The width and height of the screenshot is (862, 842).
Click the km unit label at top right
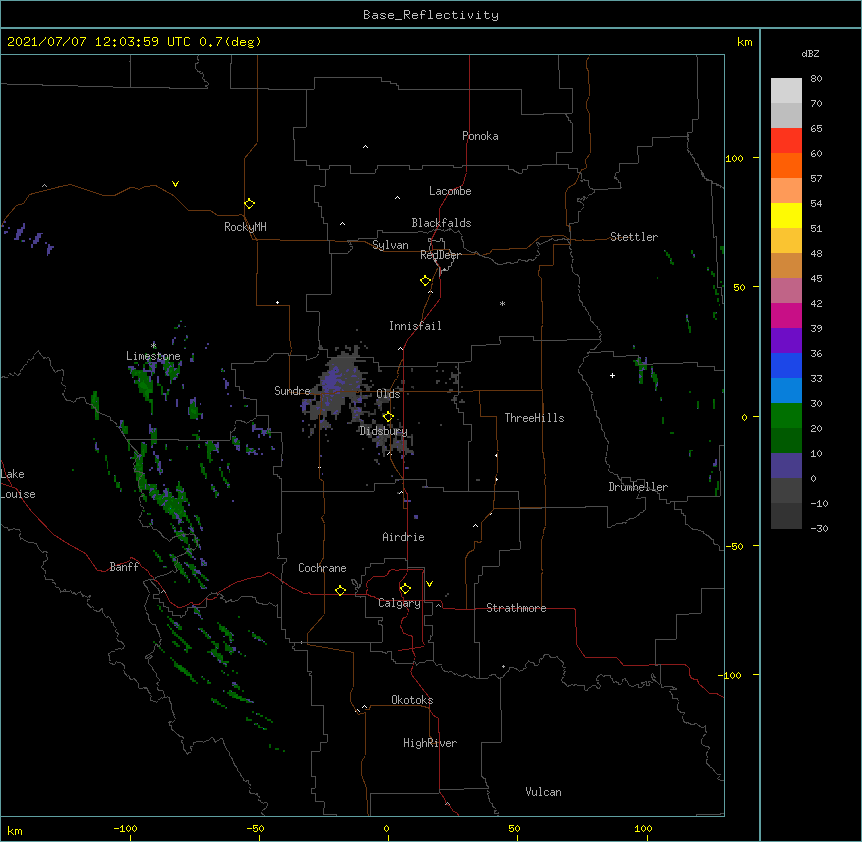[744, 42]
